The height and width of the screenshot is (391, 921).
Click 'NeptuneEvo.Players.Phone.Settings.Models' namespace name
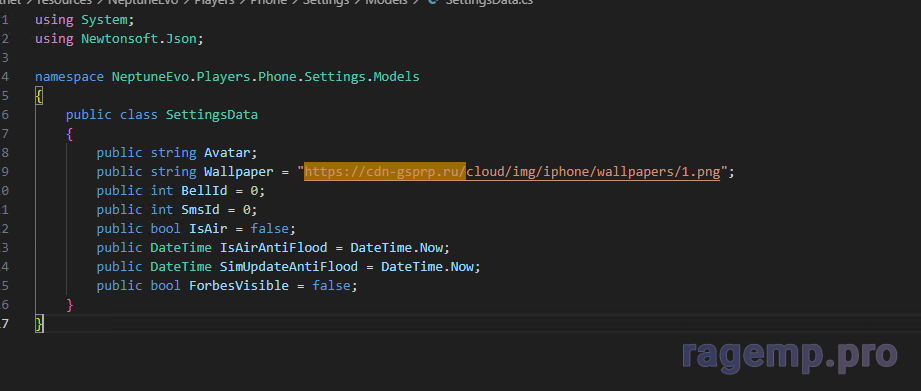(x=265, y=77)
